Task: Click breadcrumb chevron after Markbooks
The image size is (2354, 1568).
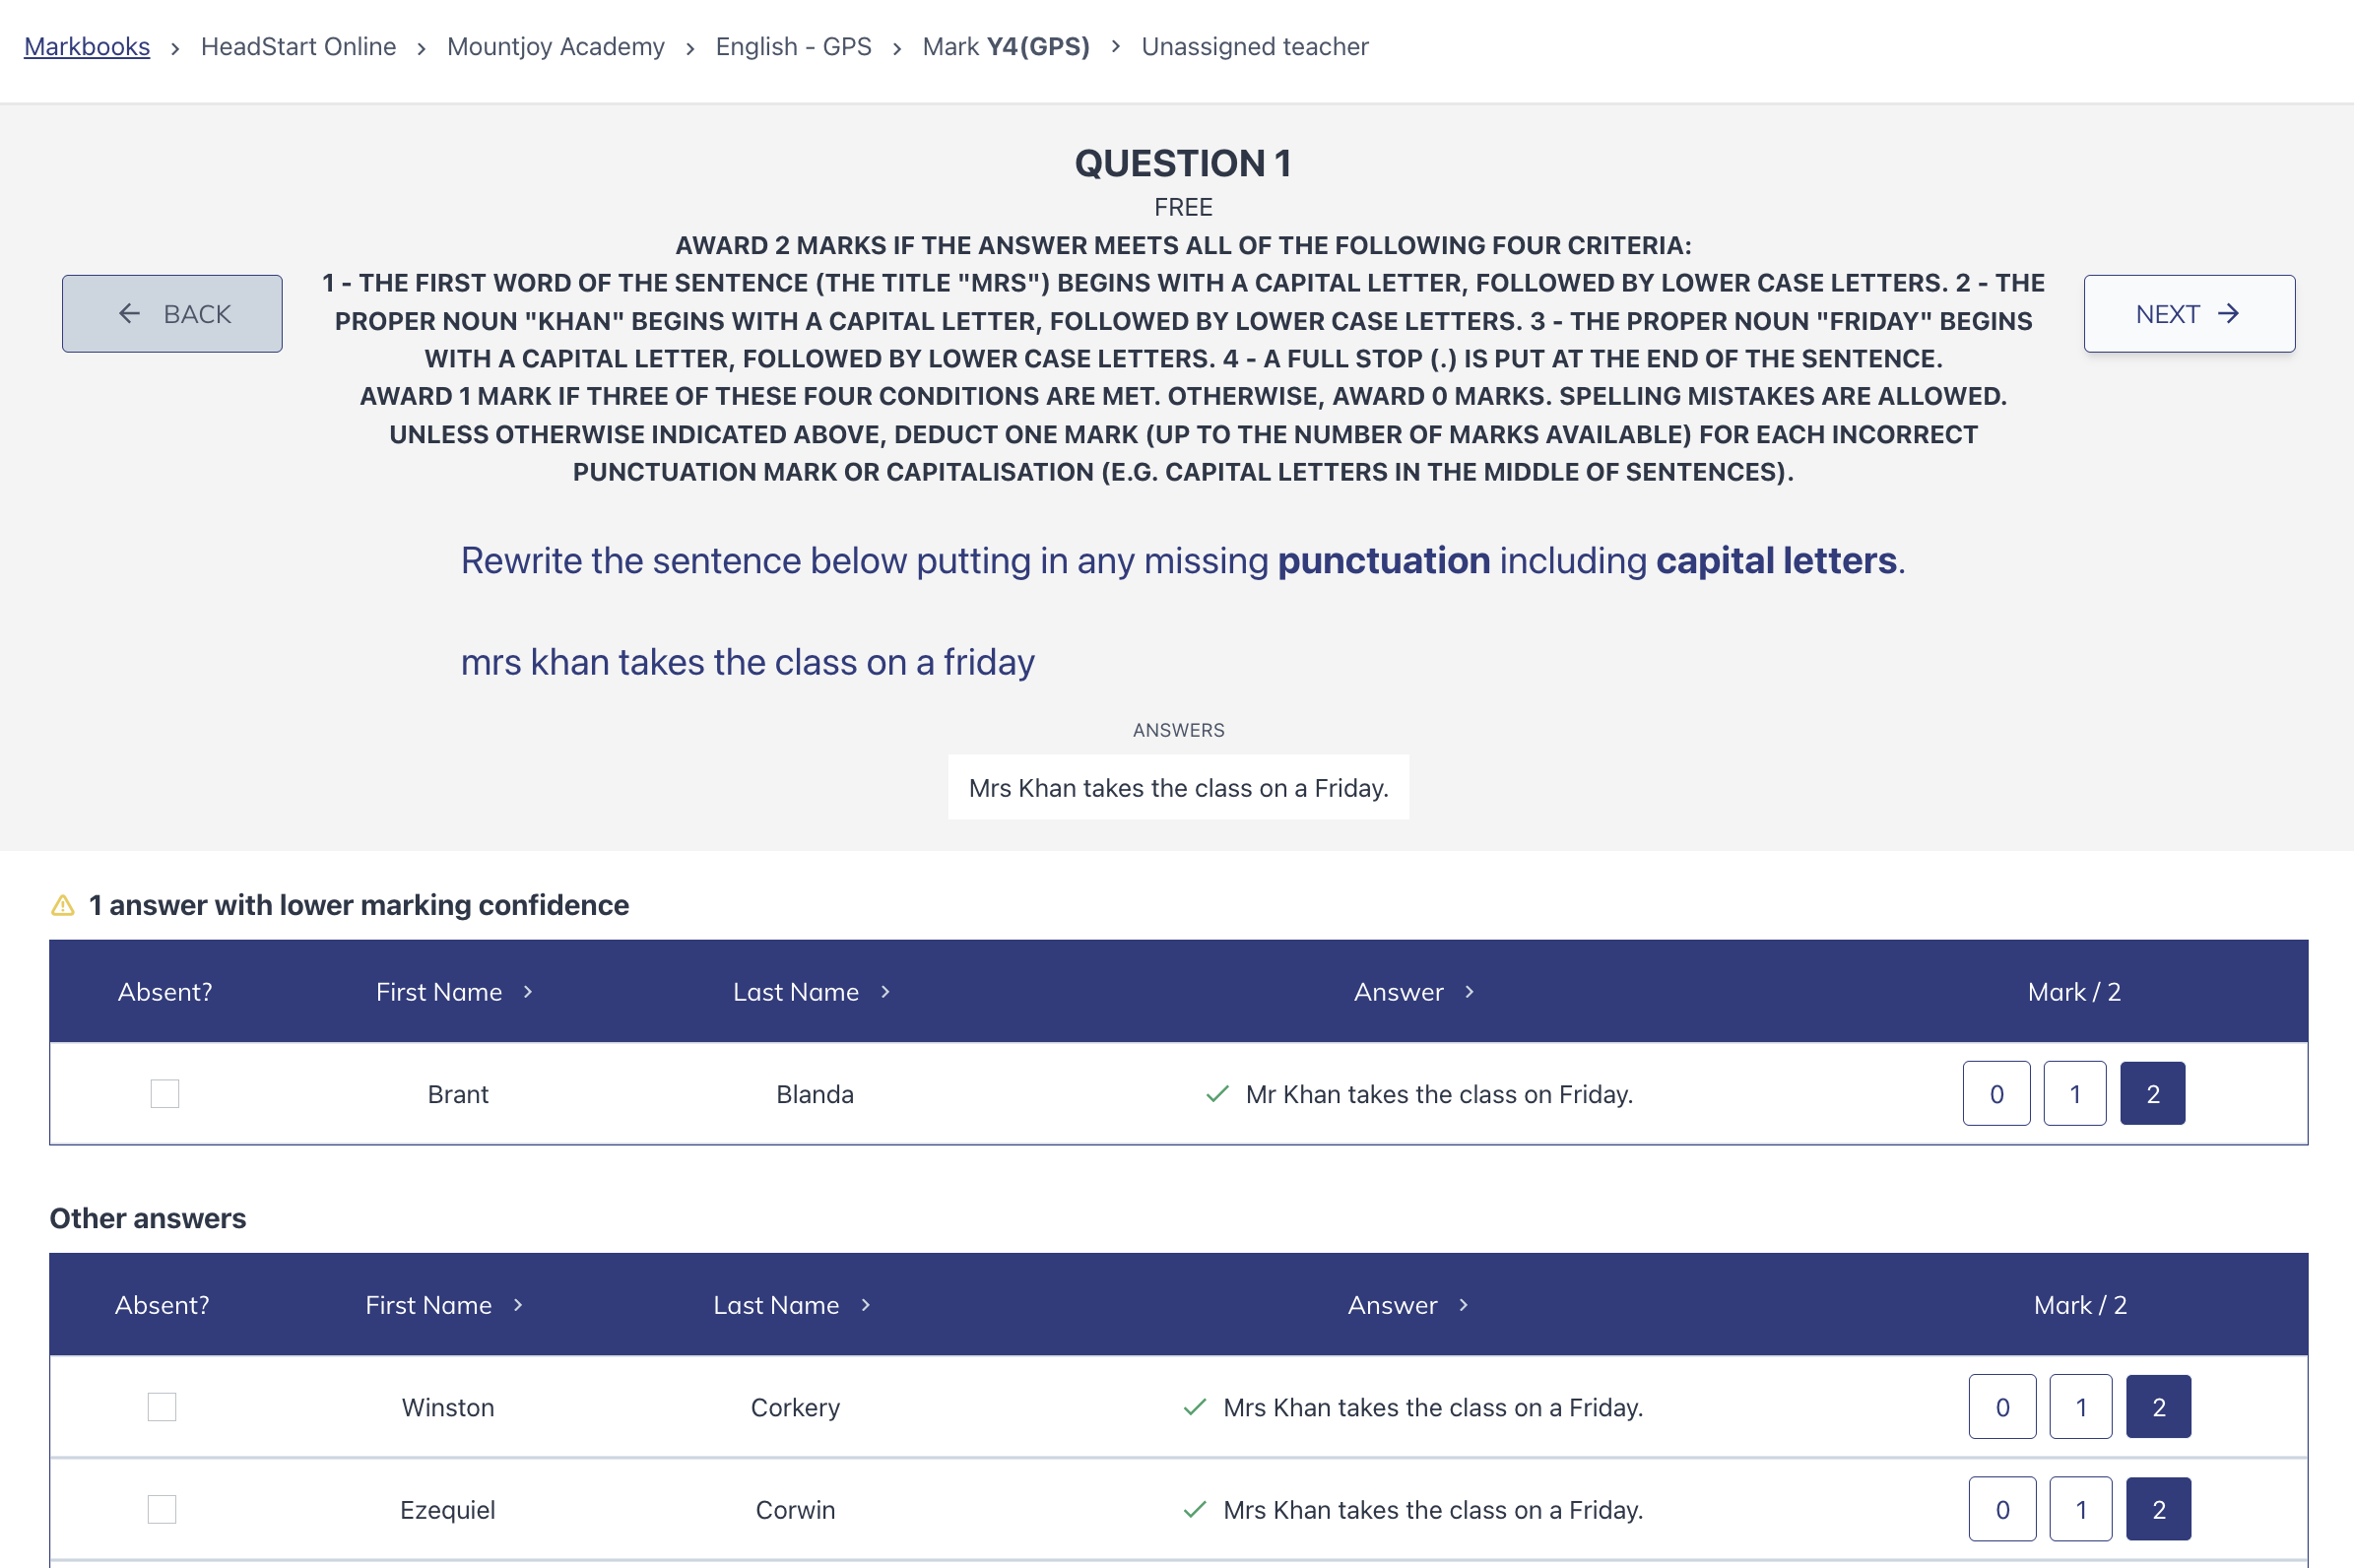Action: coord(175,48)
